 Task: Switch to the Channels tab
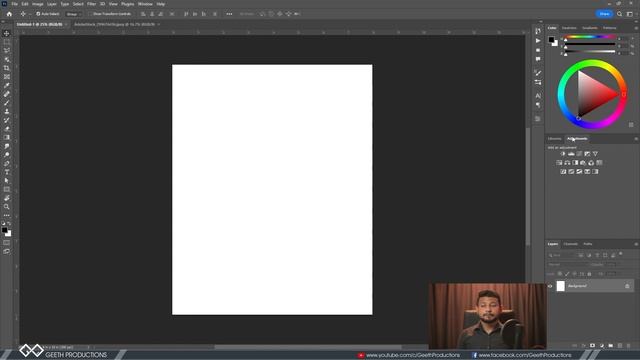click(571, 244)
